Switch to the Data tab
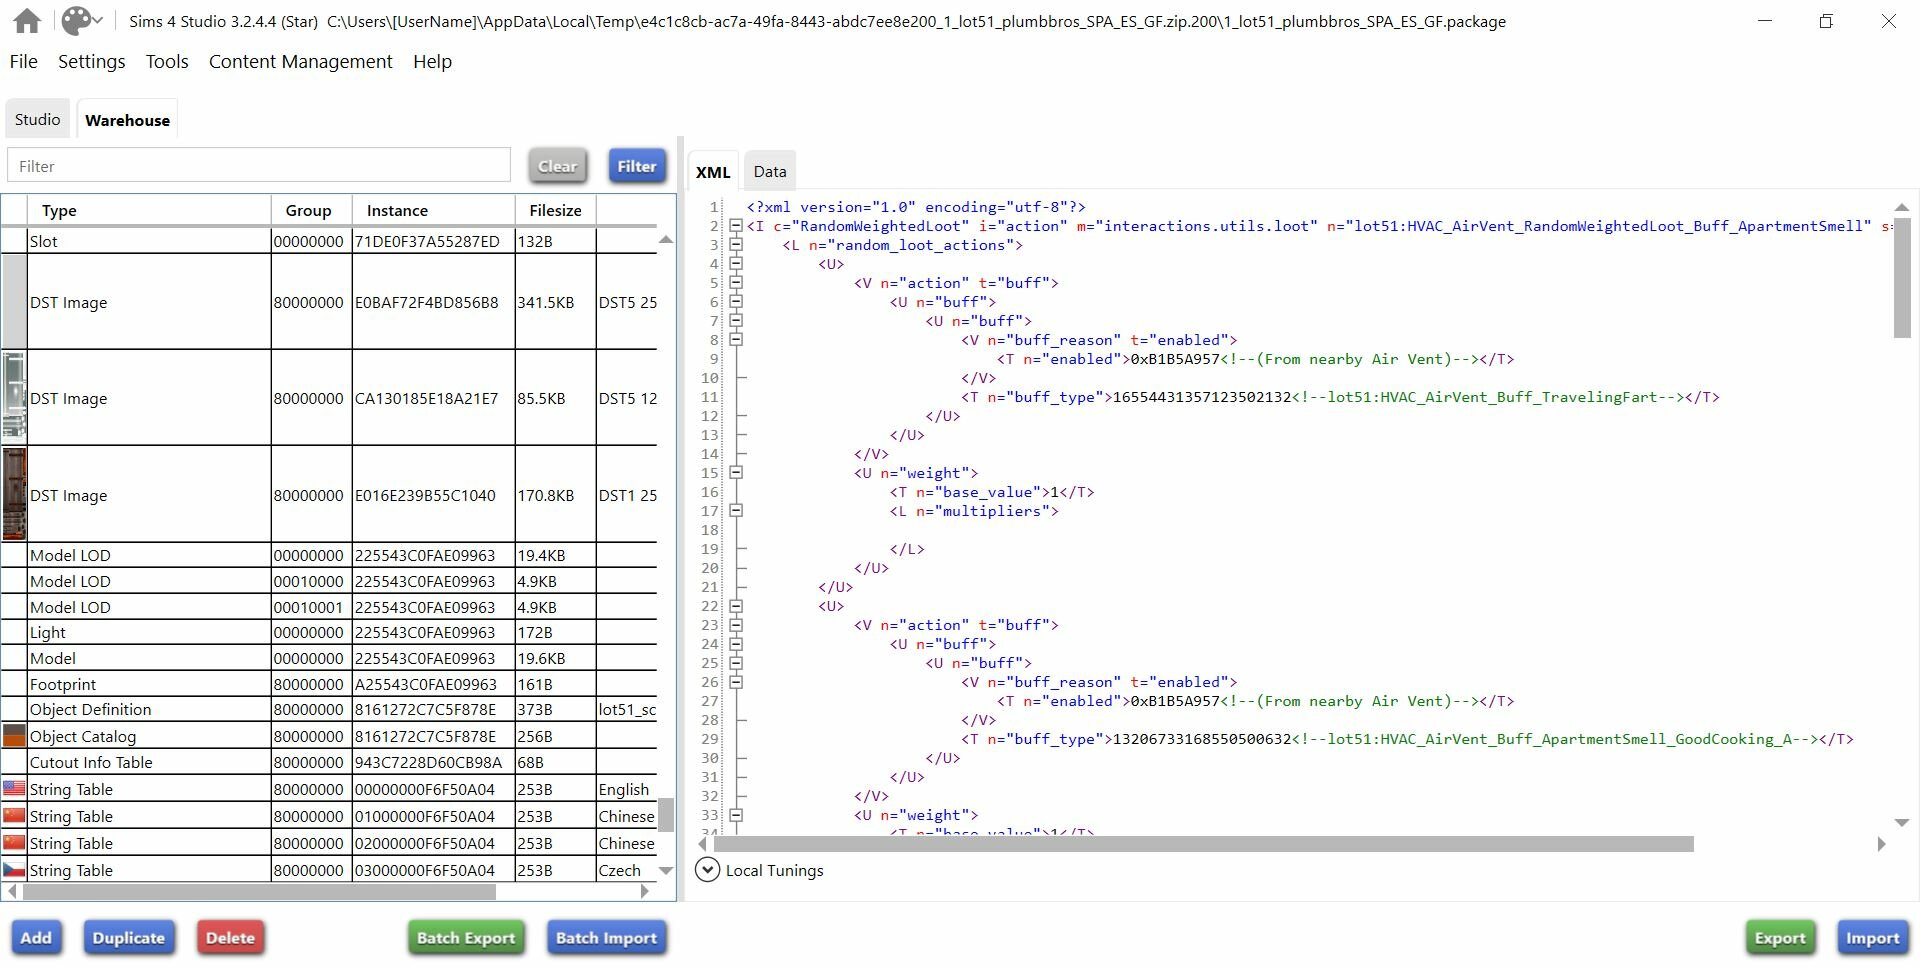1920x969 pixels. tap(770, 172)
